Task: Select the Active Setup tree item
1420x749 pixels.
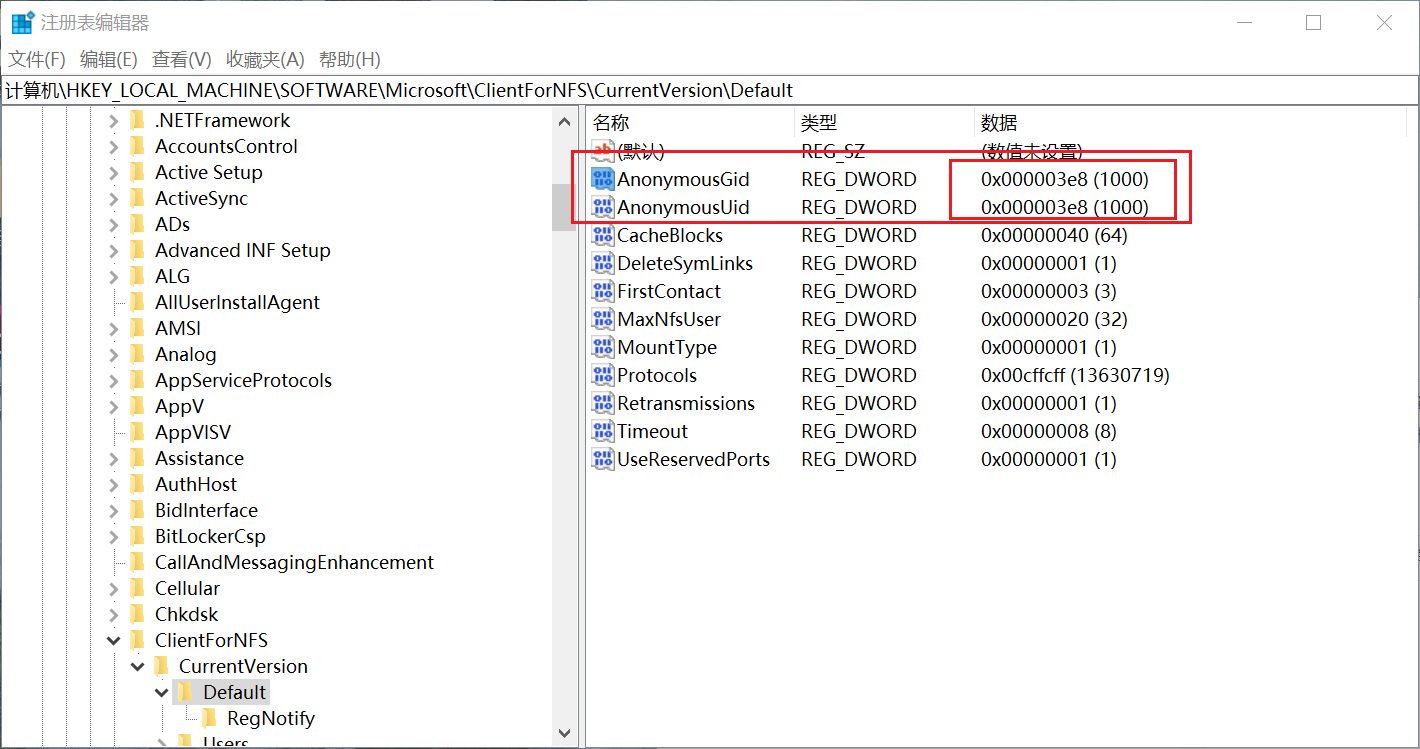Action: point(208,173)
